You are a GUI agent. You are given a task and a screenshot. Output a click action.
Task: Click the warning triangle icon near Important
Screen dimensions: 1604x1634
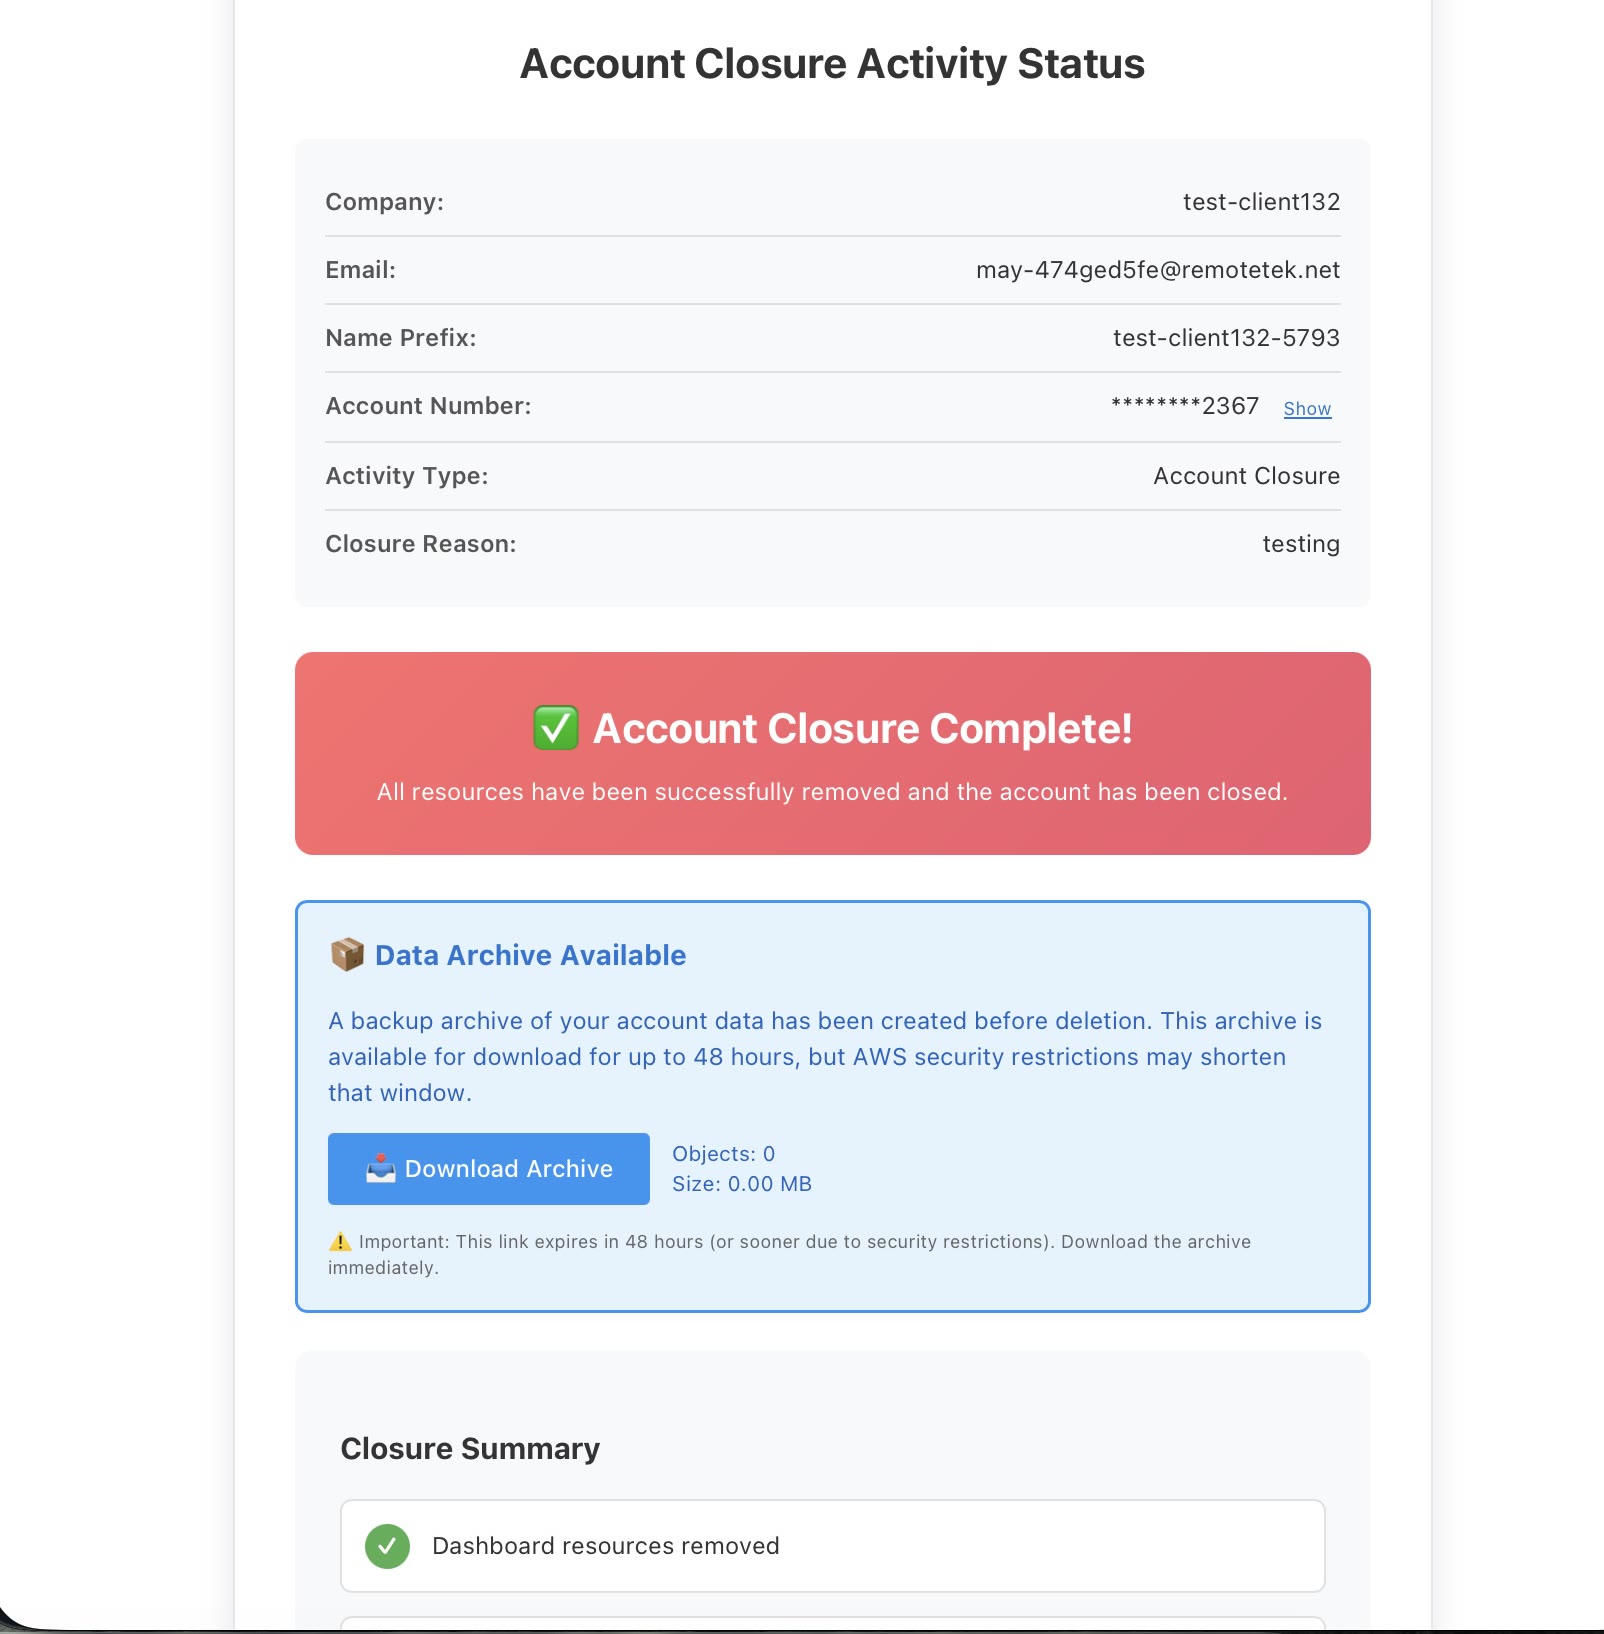click(340, 1241)
